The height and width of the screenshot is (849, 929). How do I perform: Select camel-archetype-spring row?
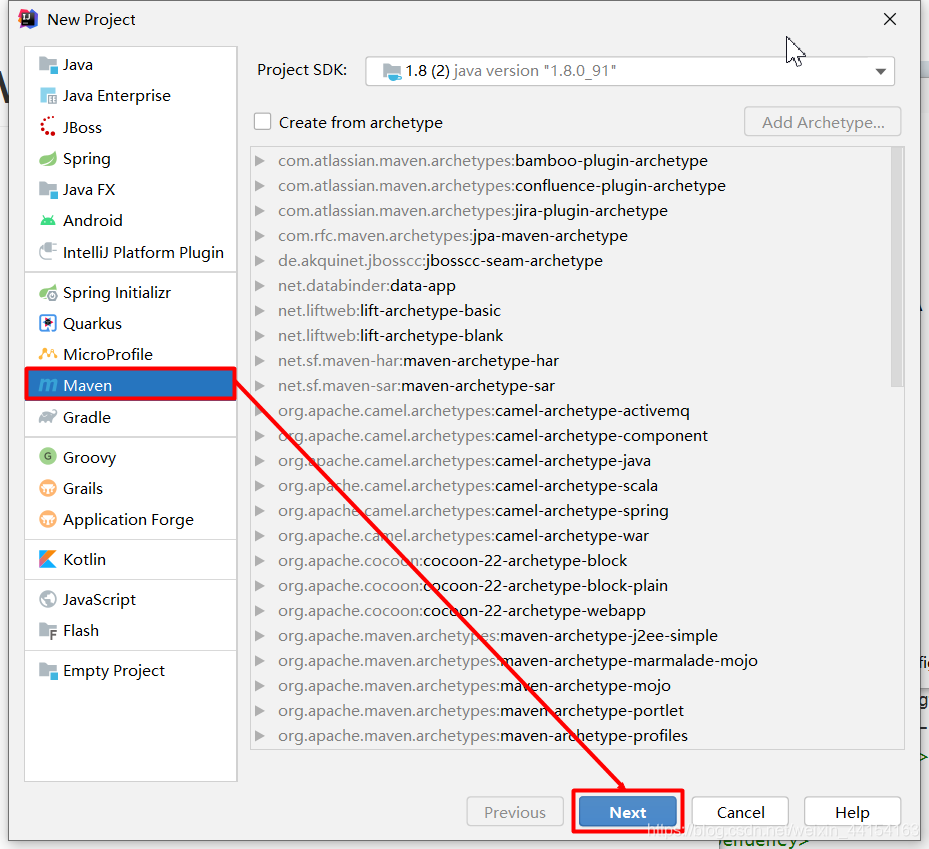572,510
